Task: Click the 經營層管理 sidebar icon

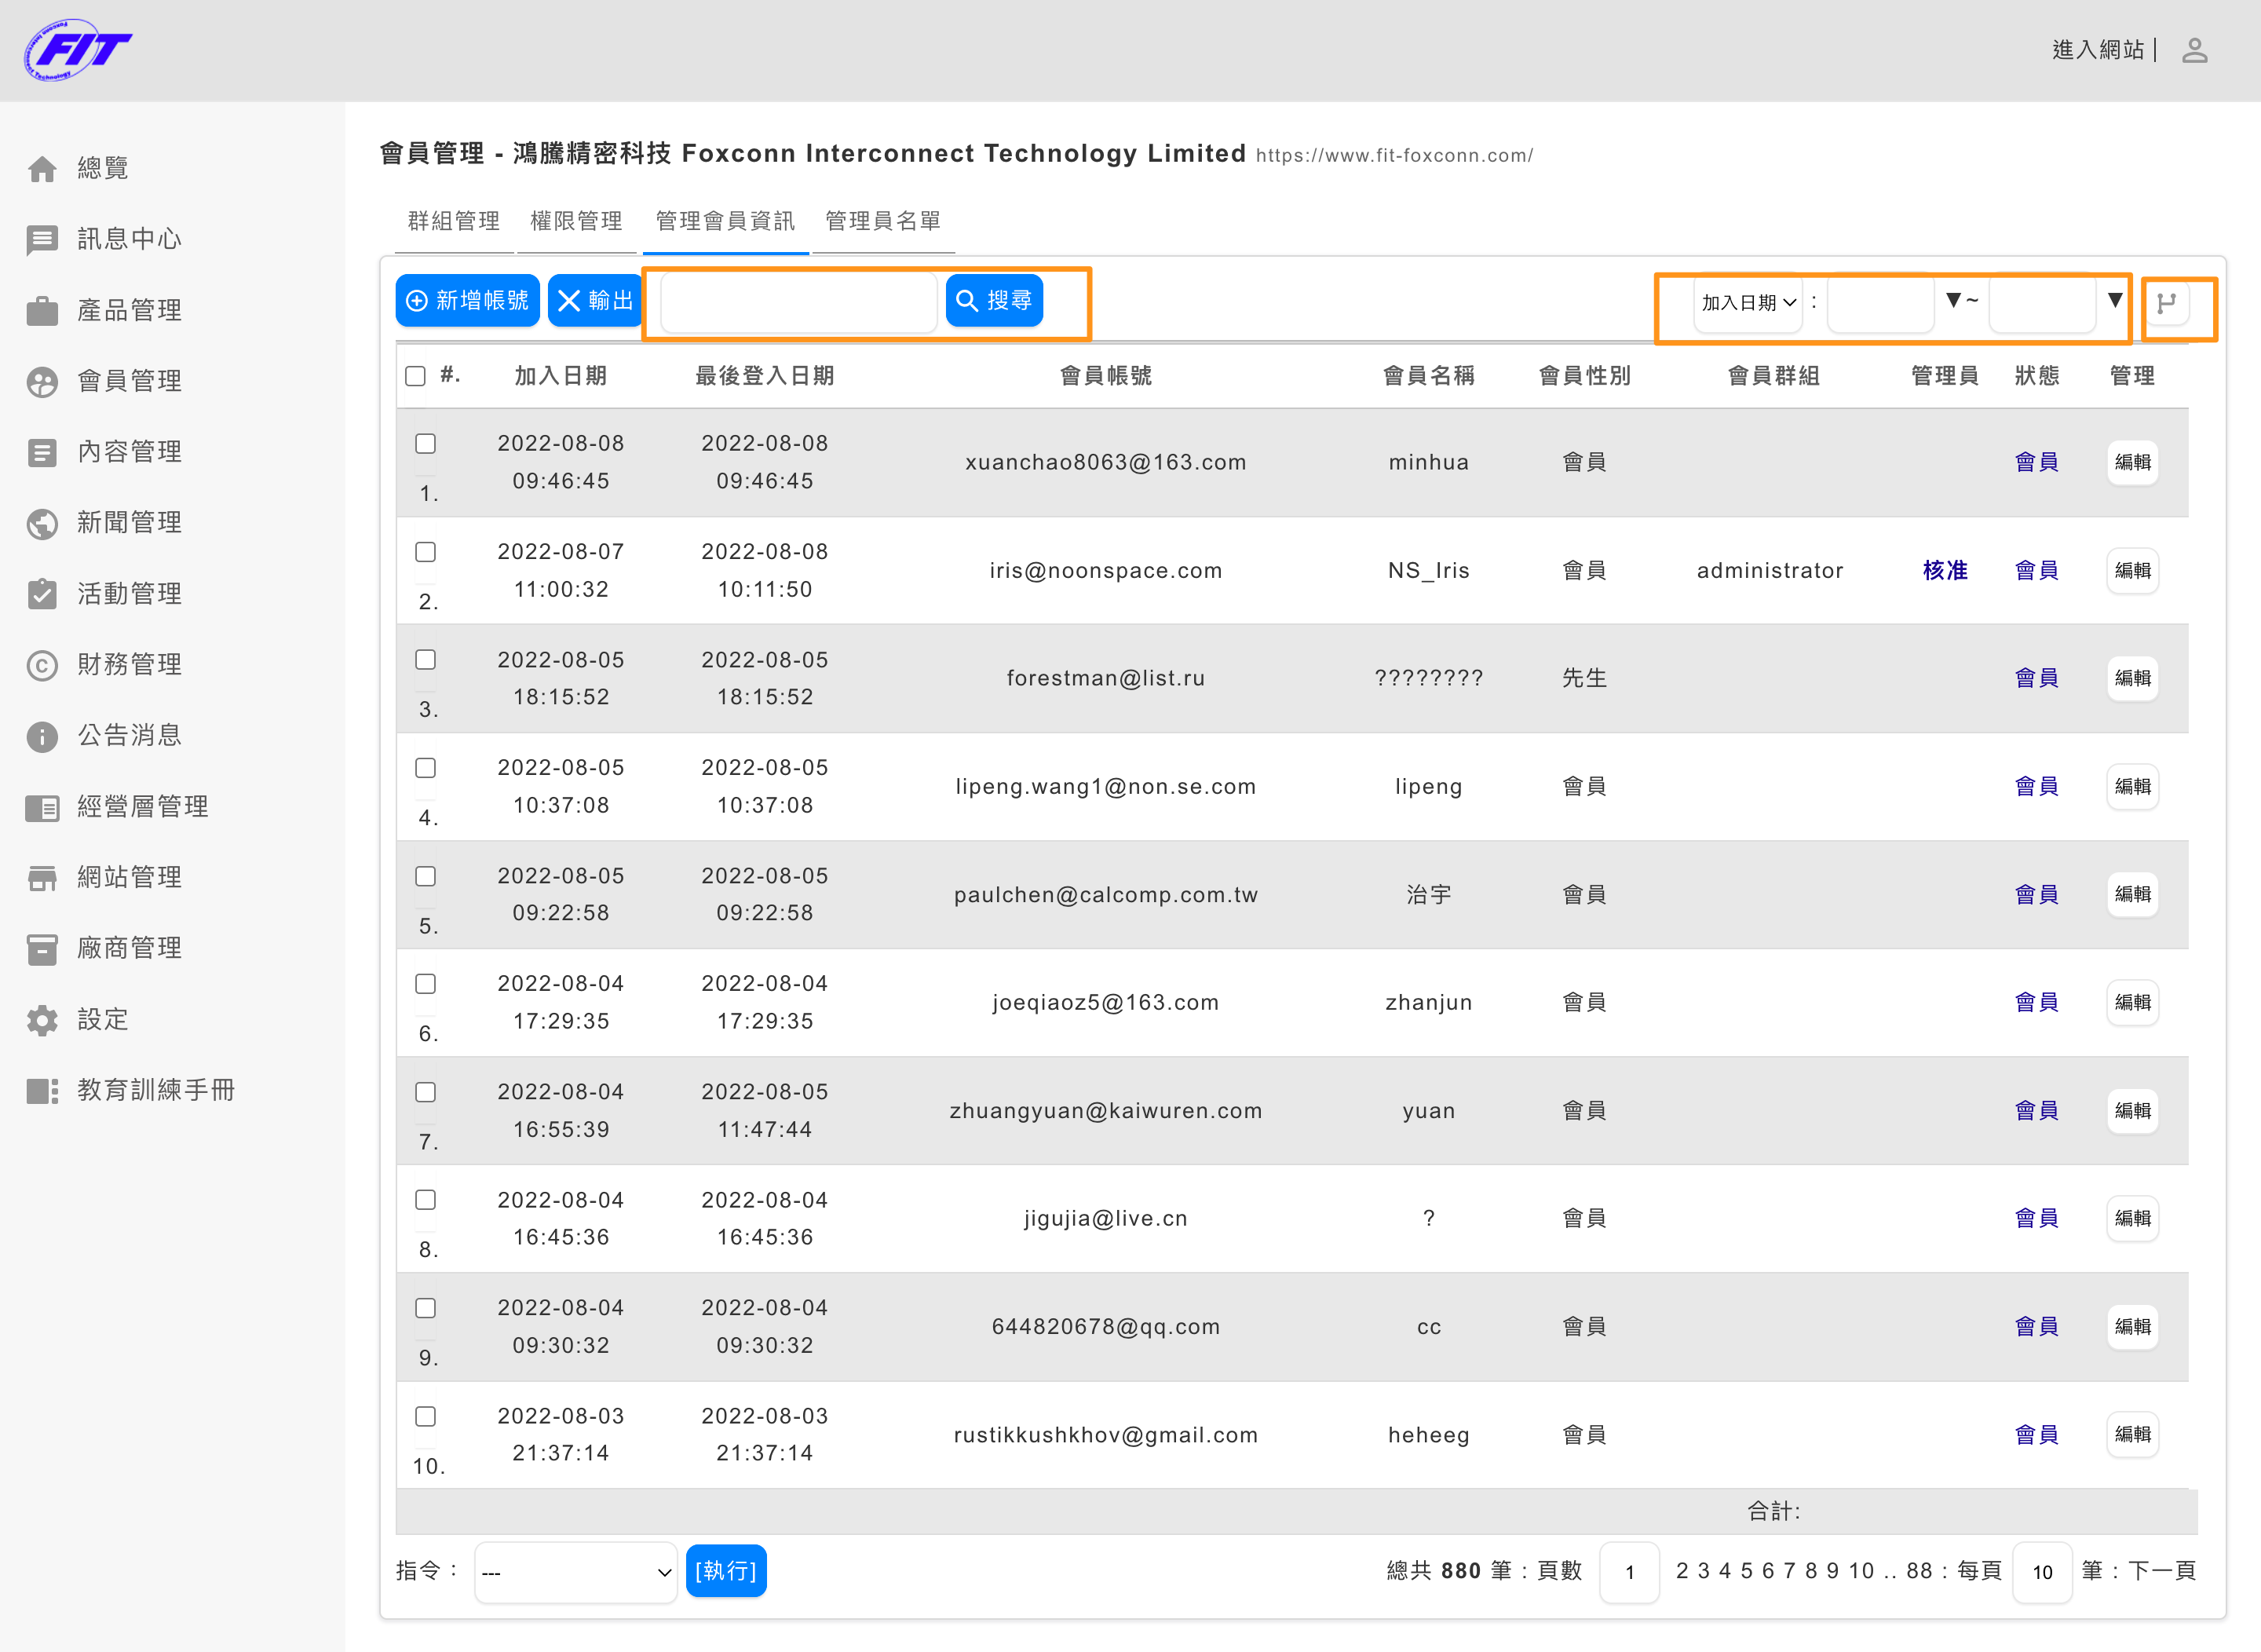Action: pos(42,807)
